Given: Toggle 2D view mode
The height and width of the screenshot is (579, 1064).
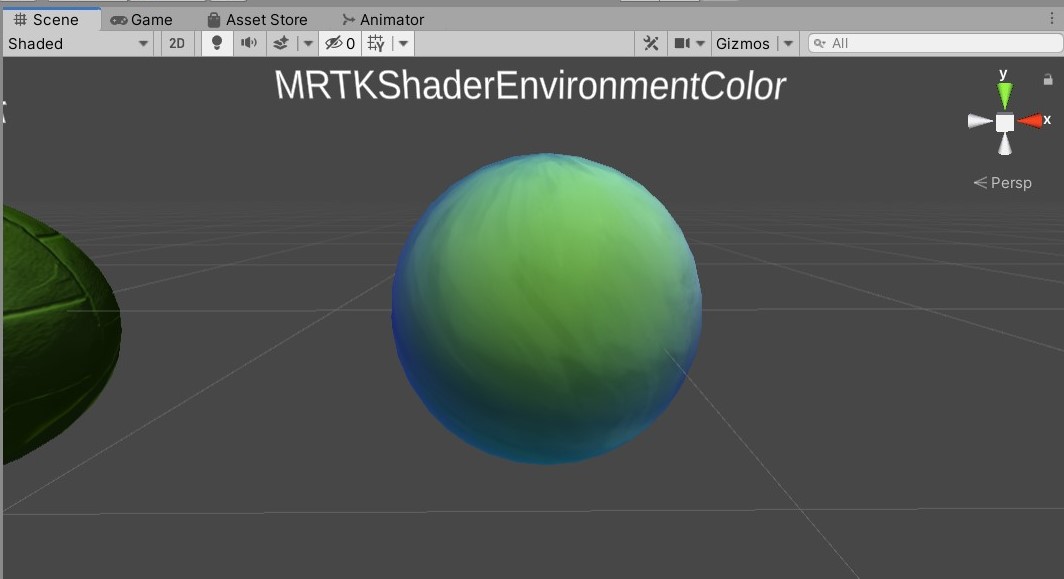Looking at the screenshot, I should pos(177,43).
